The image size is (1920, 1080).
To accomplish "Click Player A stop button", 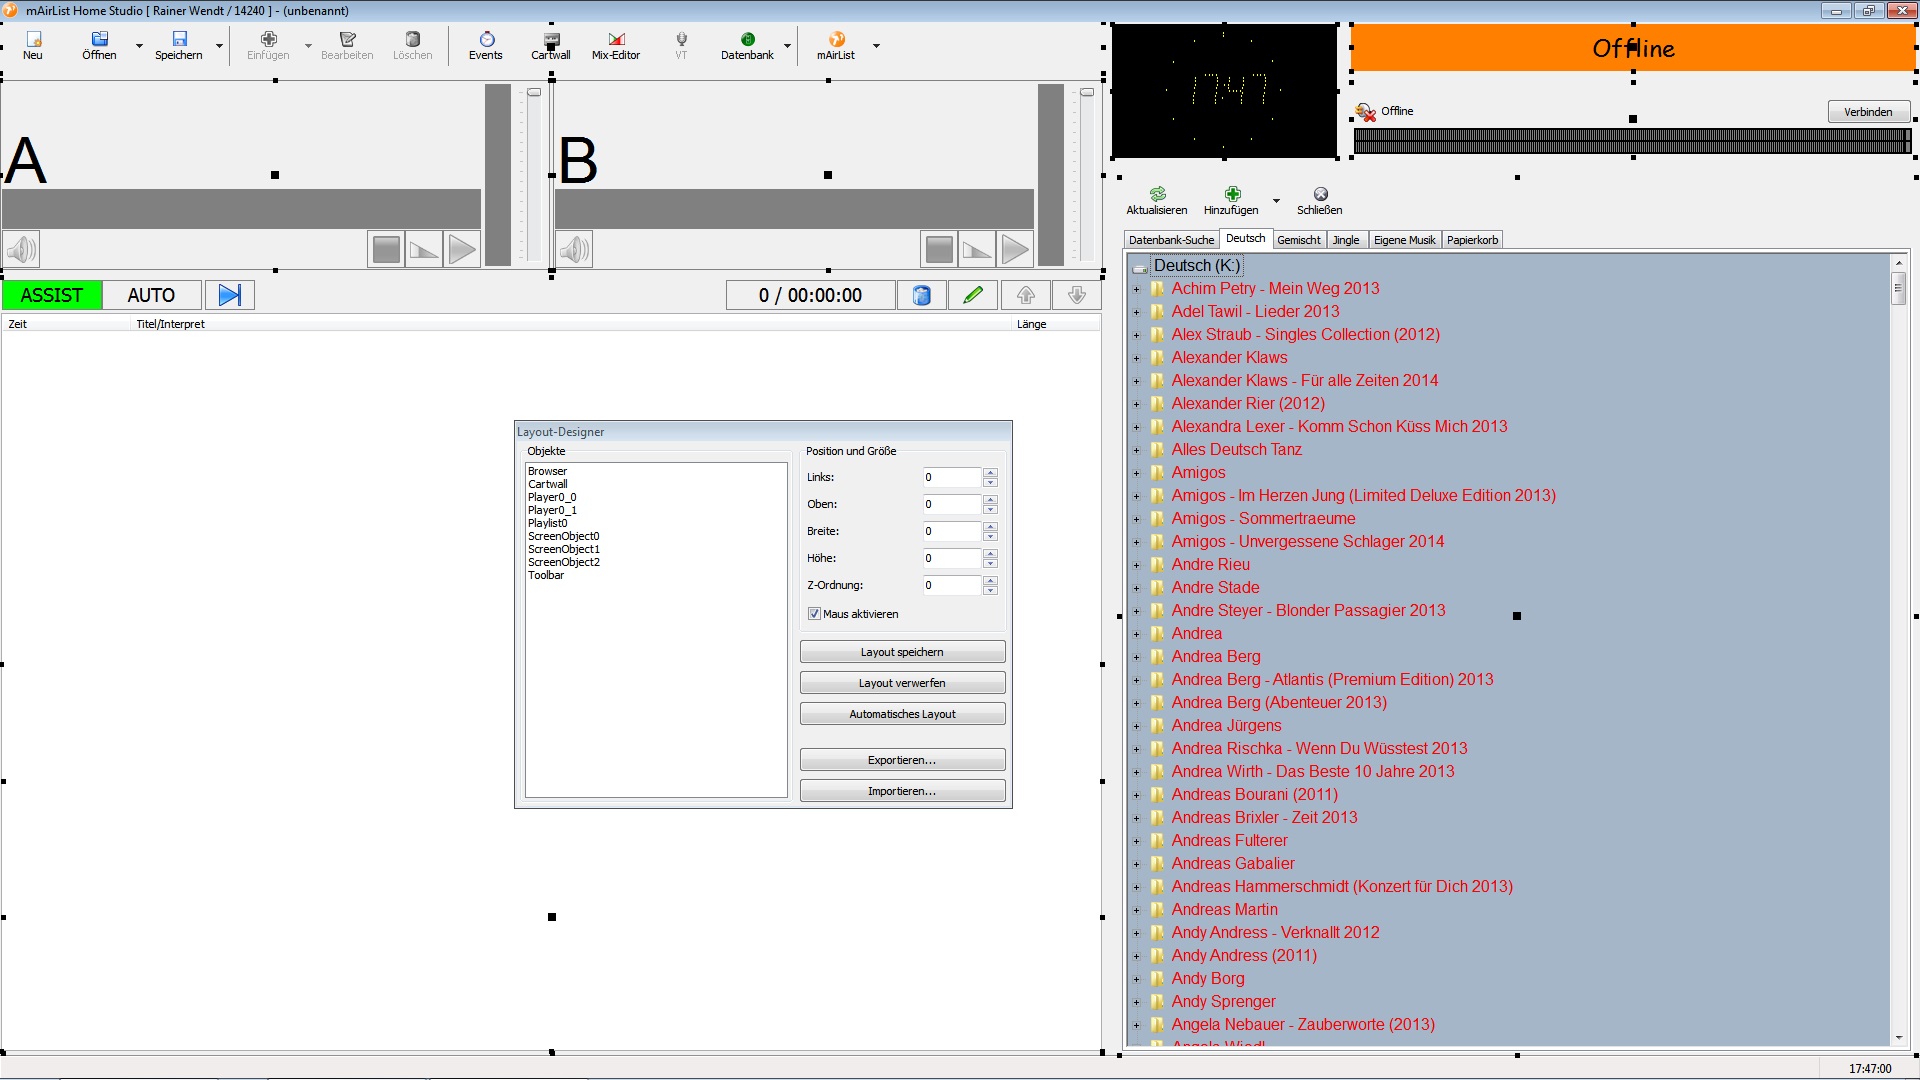I will (x=386, y=249).
